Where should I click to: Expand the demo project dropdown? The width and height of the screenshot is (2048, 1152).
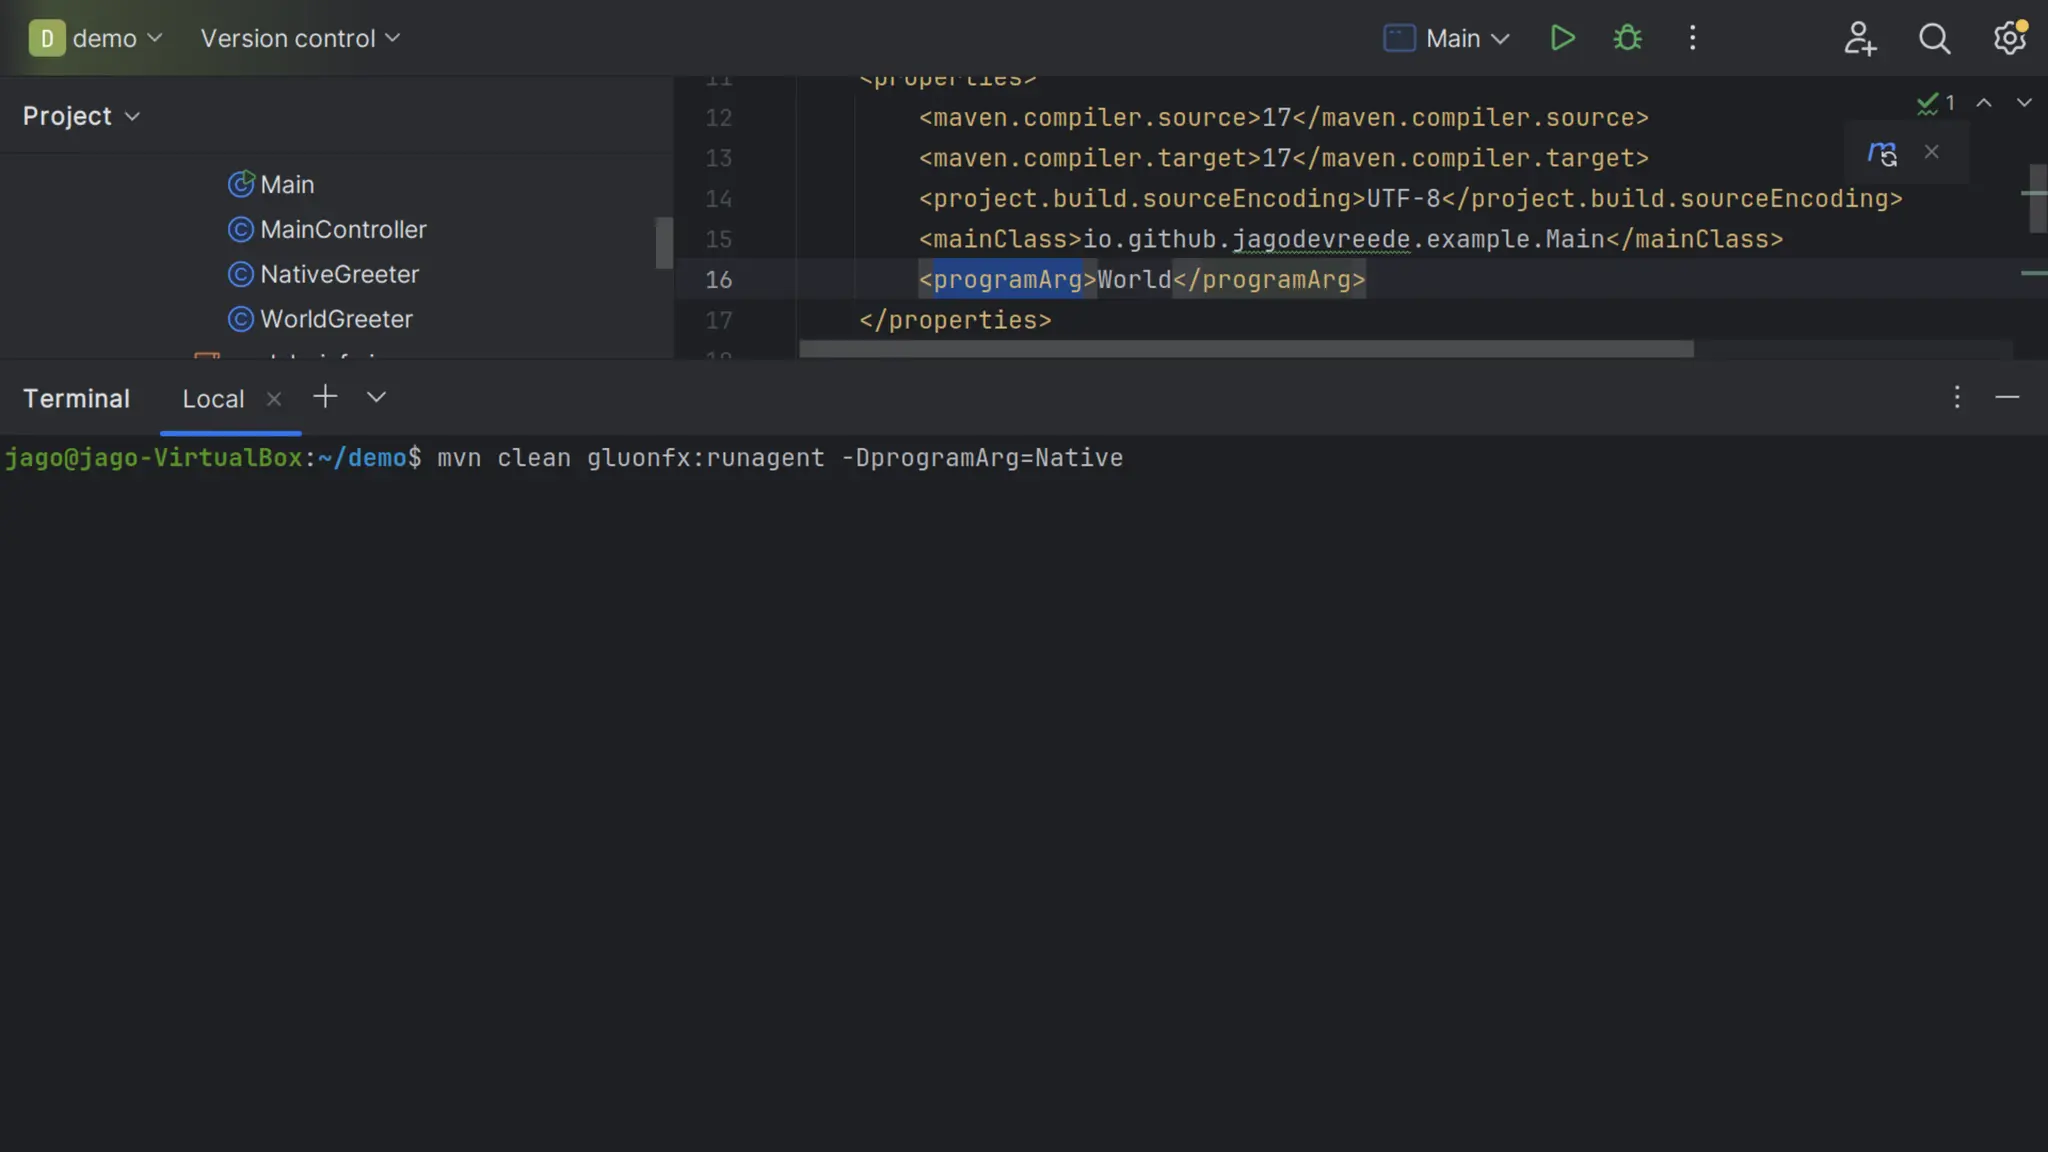coord(97,38)
